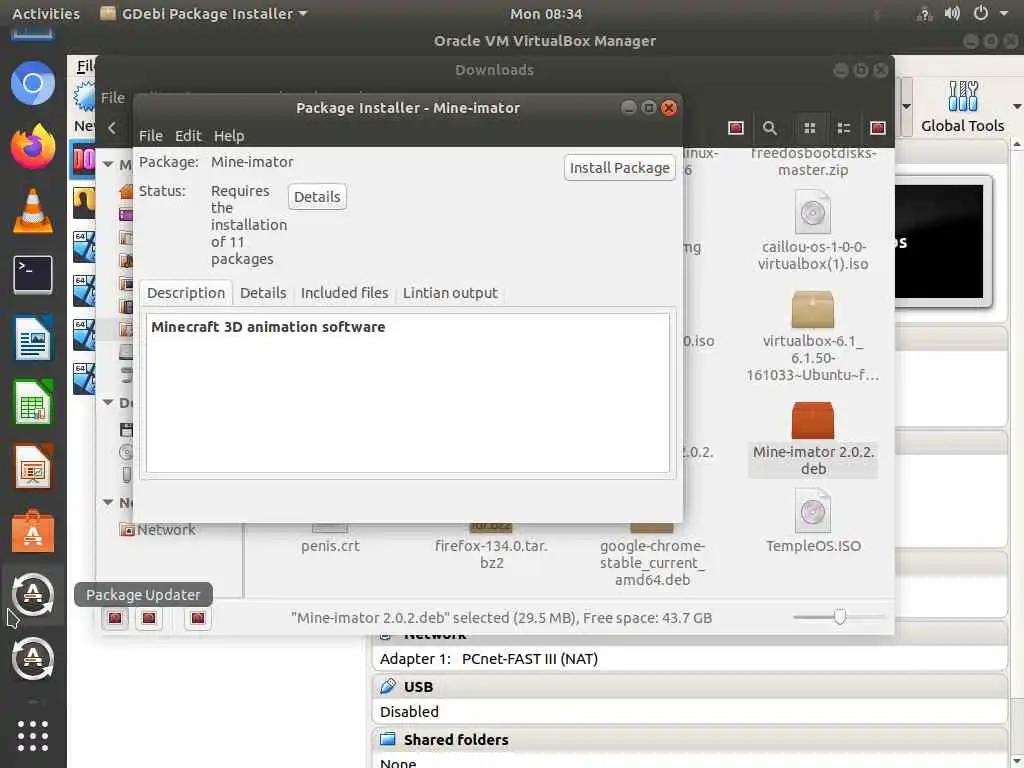The height and width of the screenshot is (768, 1024).
Task: Switch Downloads to icon grid view
Action: pyautogui.click(x=810, y=128)
